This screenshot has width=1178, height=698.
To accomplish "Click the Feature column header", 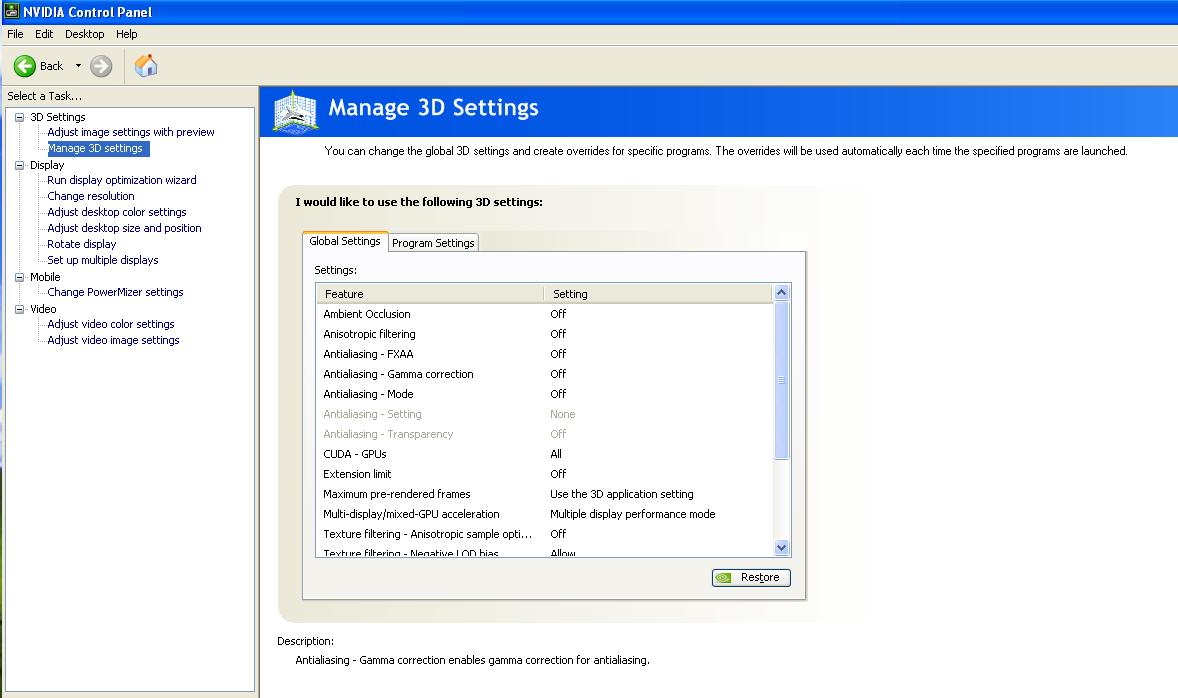I will tap(430, 294).
